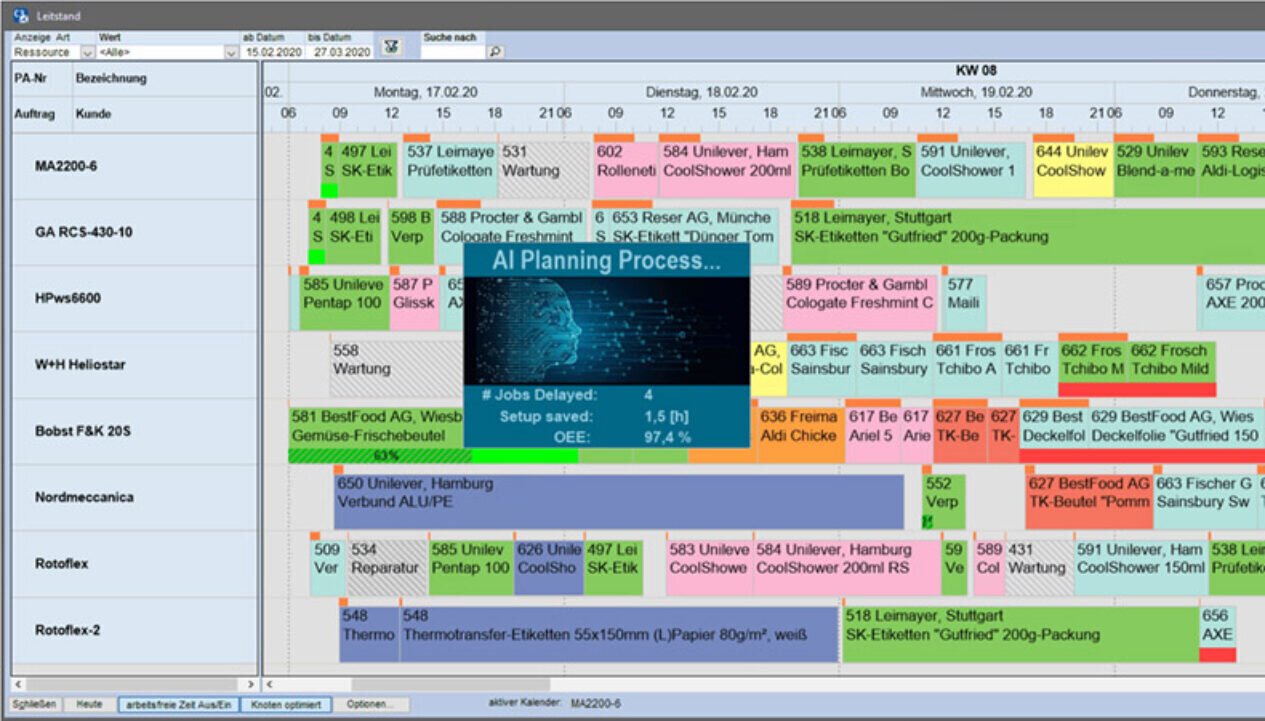1265x721 pixels.
Task: Toggle the 'Knoten optimiert' button
Action: point(286,705)
